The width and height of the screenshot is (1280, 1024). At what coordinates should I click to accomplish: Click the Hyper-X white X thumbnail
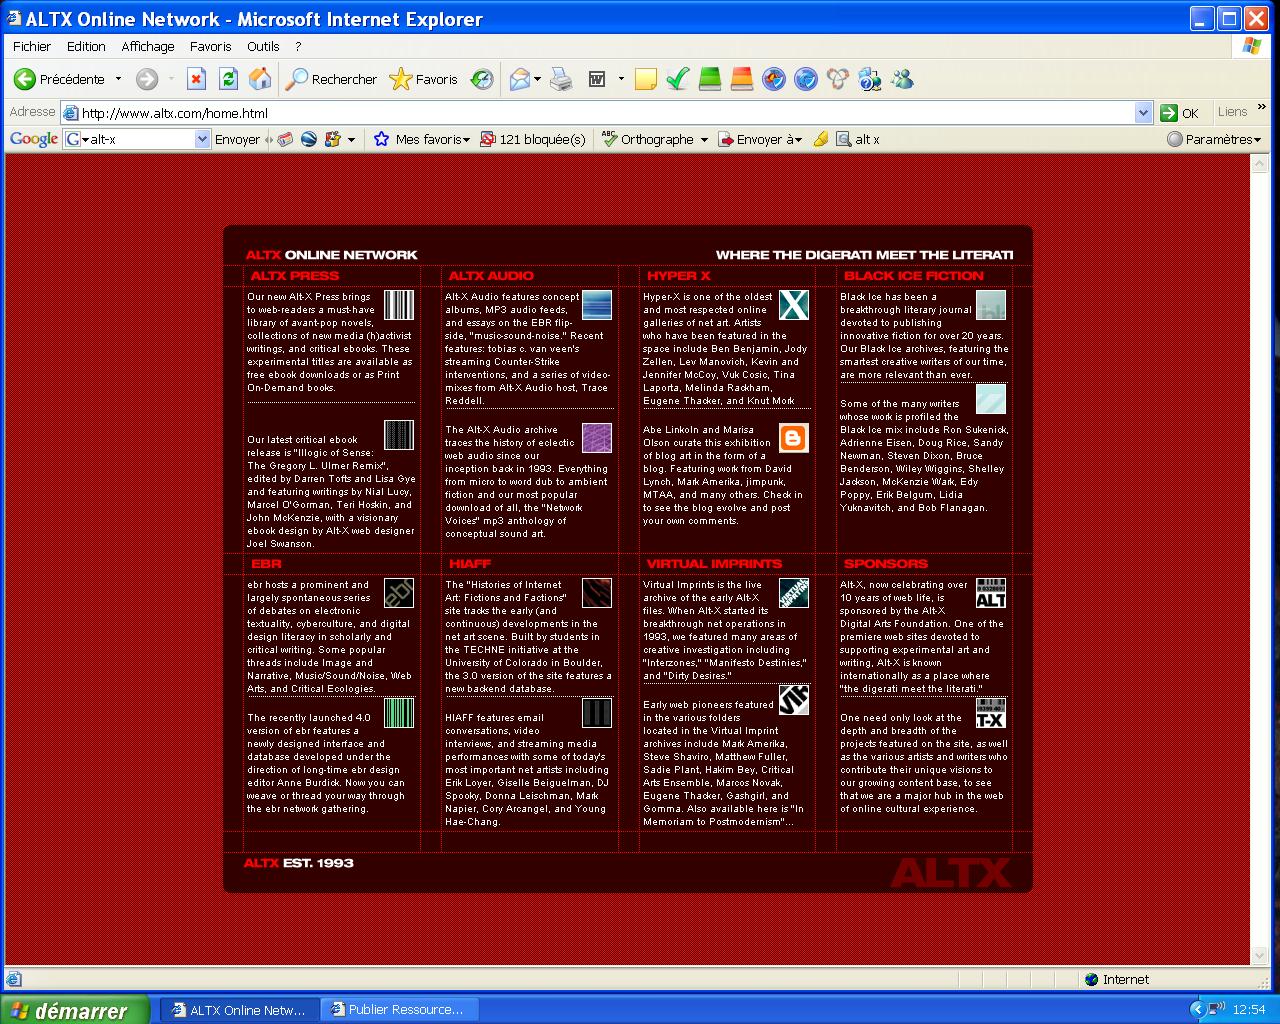click(x=794, y=305)
